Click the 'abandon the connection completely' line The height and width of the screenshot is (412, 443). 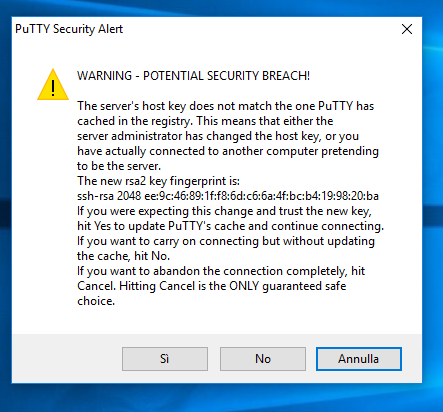coord(221,271)
